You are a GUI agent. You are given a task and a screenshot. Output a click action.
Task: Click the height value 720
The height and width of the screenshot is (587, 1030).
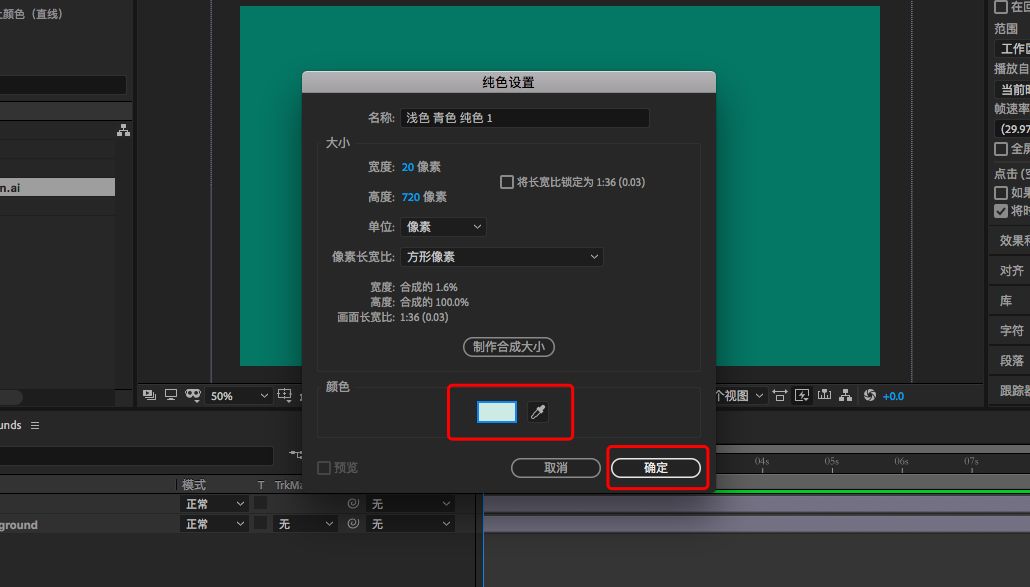pos(411,197)
